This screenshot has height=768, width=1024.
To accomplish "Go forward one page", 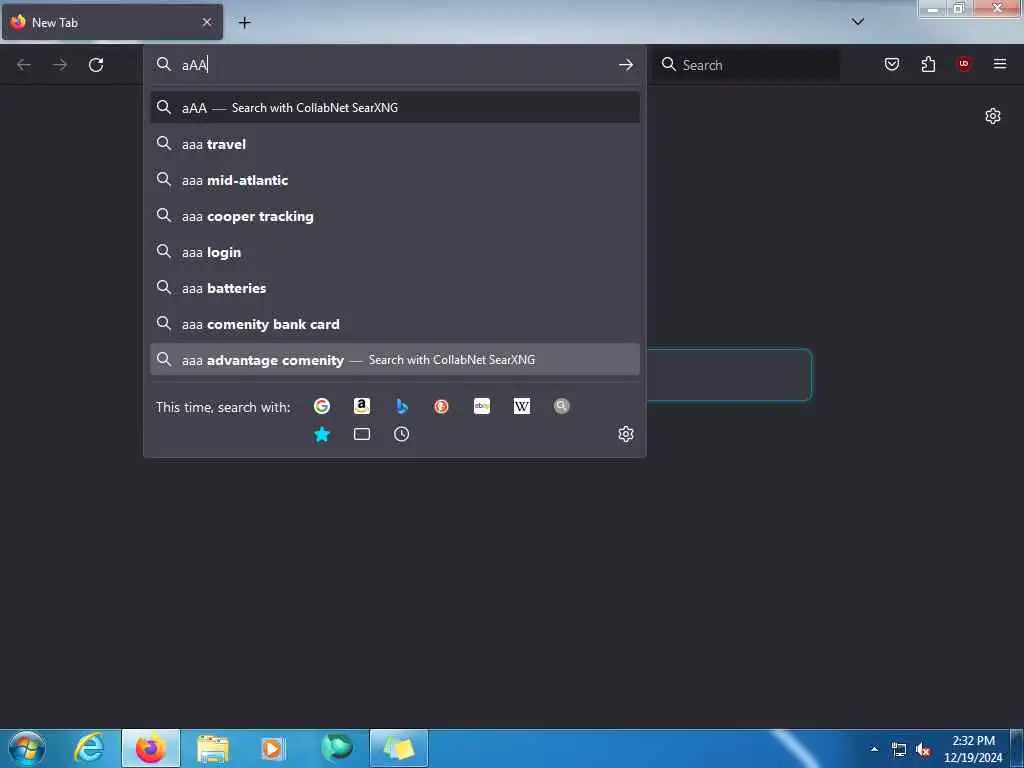I will click(x=60, y=65).
